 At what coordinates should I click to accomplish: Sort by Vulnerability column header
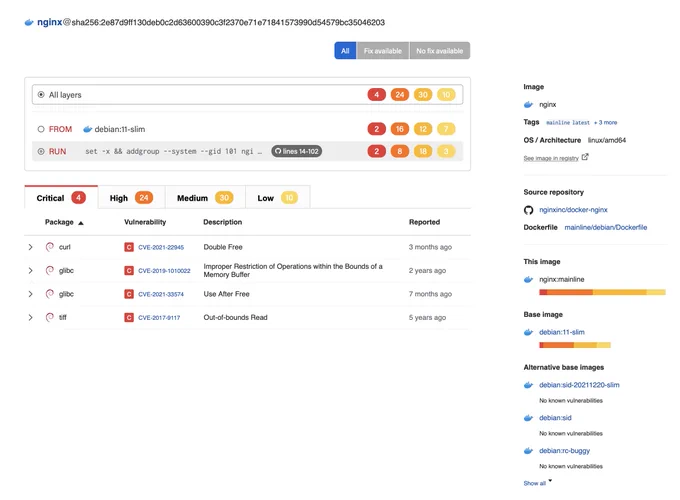145,222
